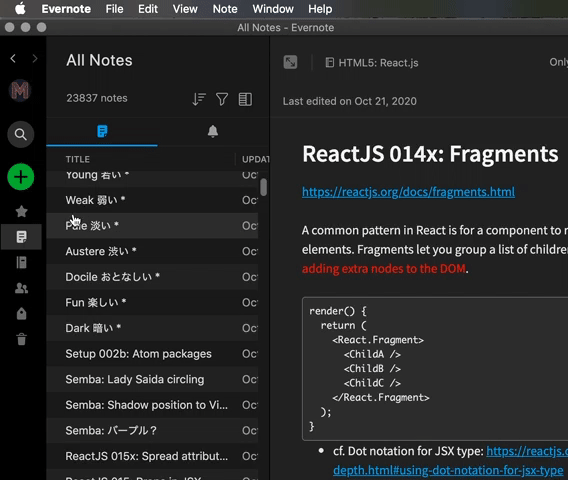Click the ReactJS 014x: Fragments title
Screen dimensions: 568x480
[430, 154]
